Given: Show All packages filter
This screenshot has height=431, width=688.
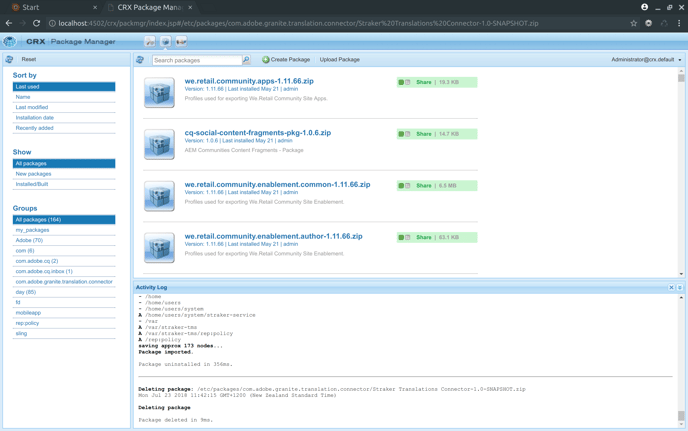Looking at the screenshot, I should click(x=64, y=164).
